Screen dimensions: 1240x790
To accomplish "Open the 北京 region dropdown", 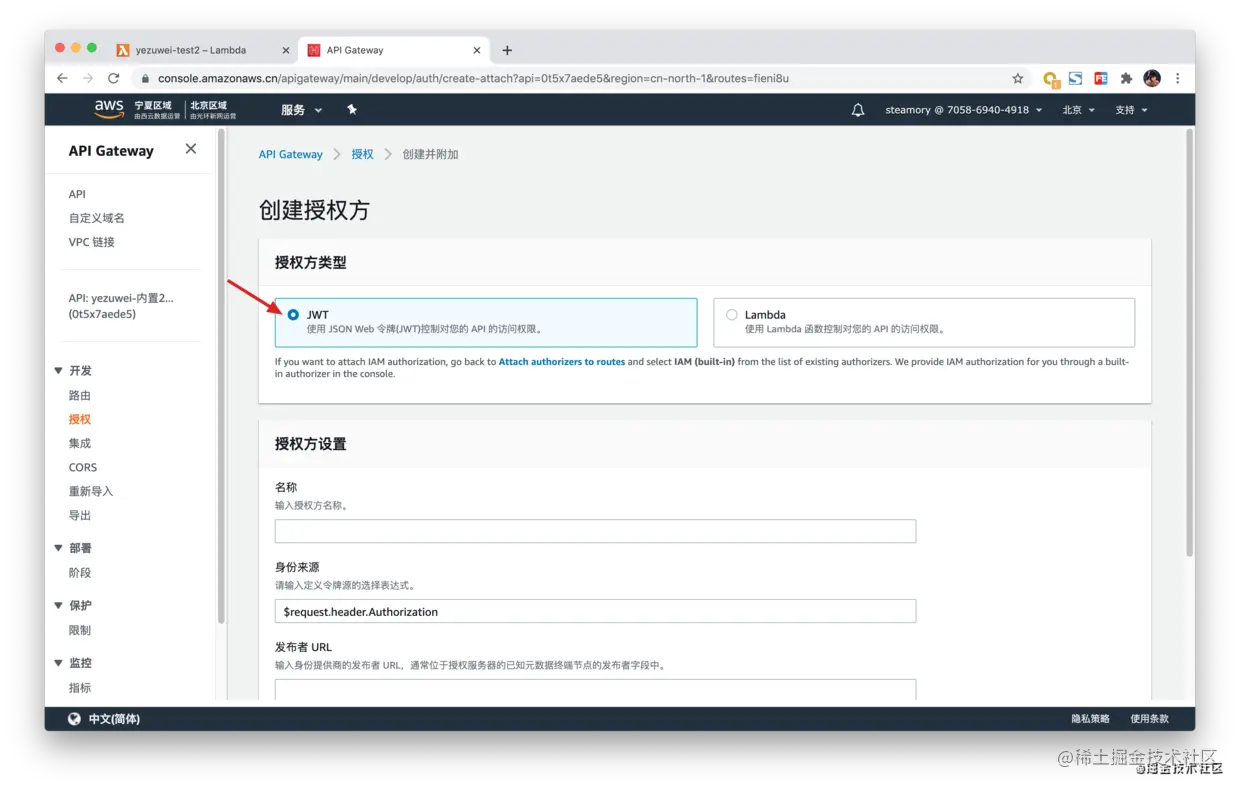I will (1079, 110).
